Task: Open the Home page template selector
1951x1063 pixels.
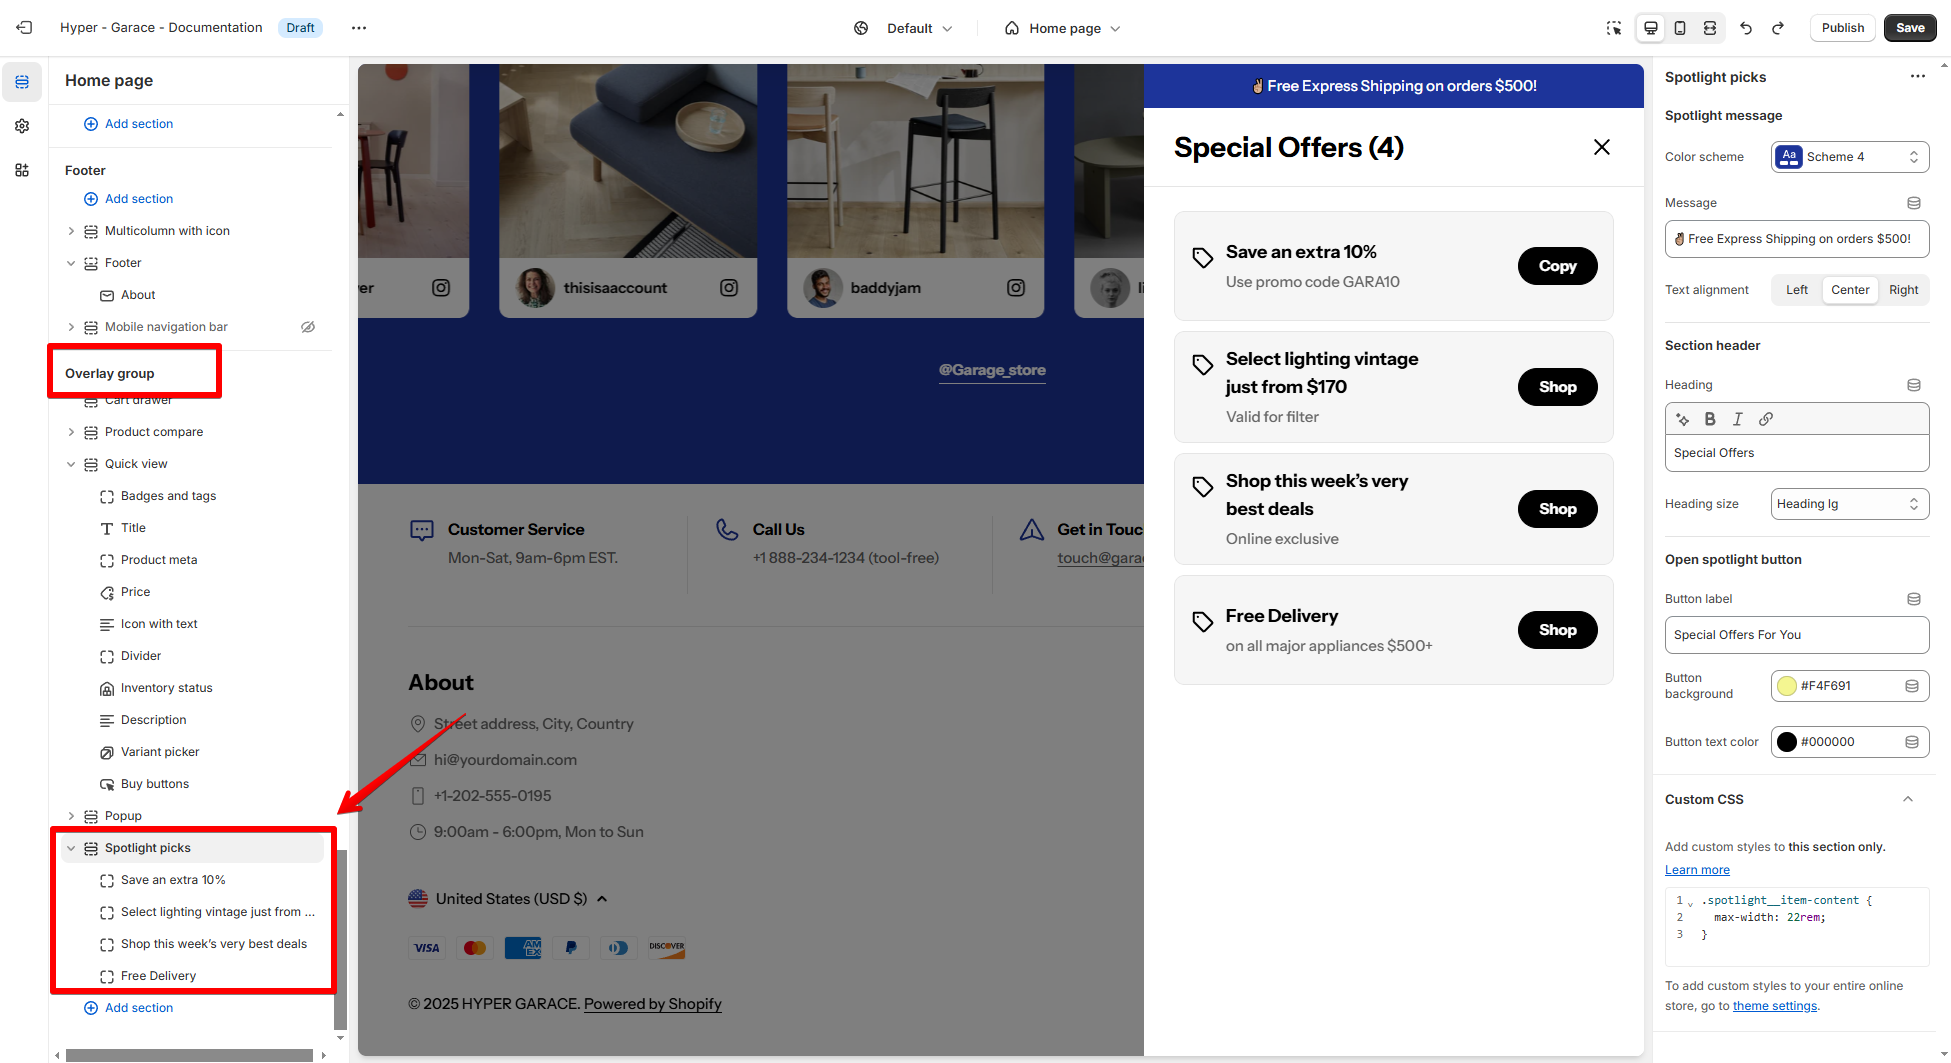Action: [1063, 28]
